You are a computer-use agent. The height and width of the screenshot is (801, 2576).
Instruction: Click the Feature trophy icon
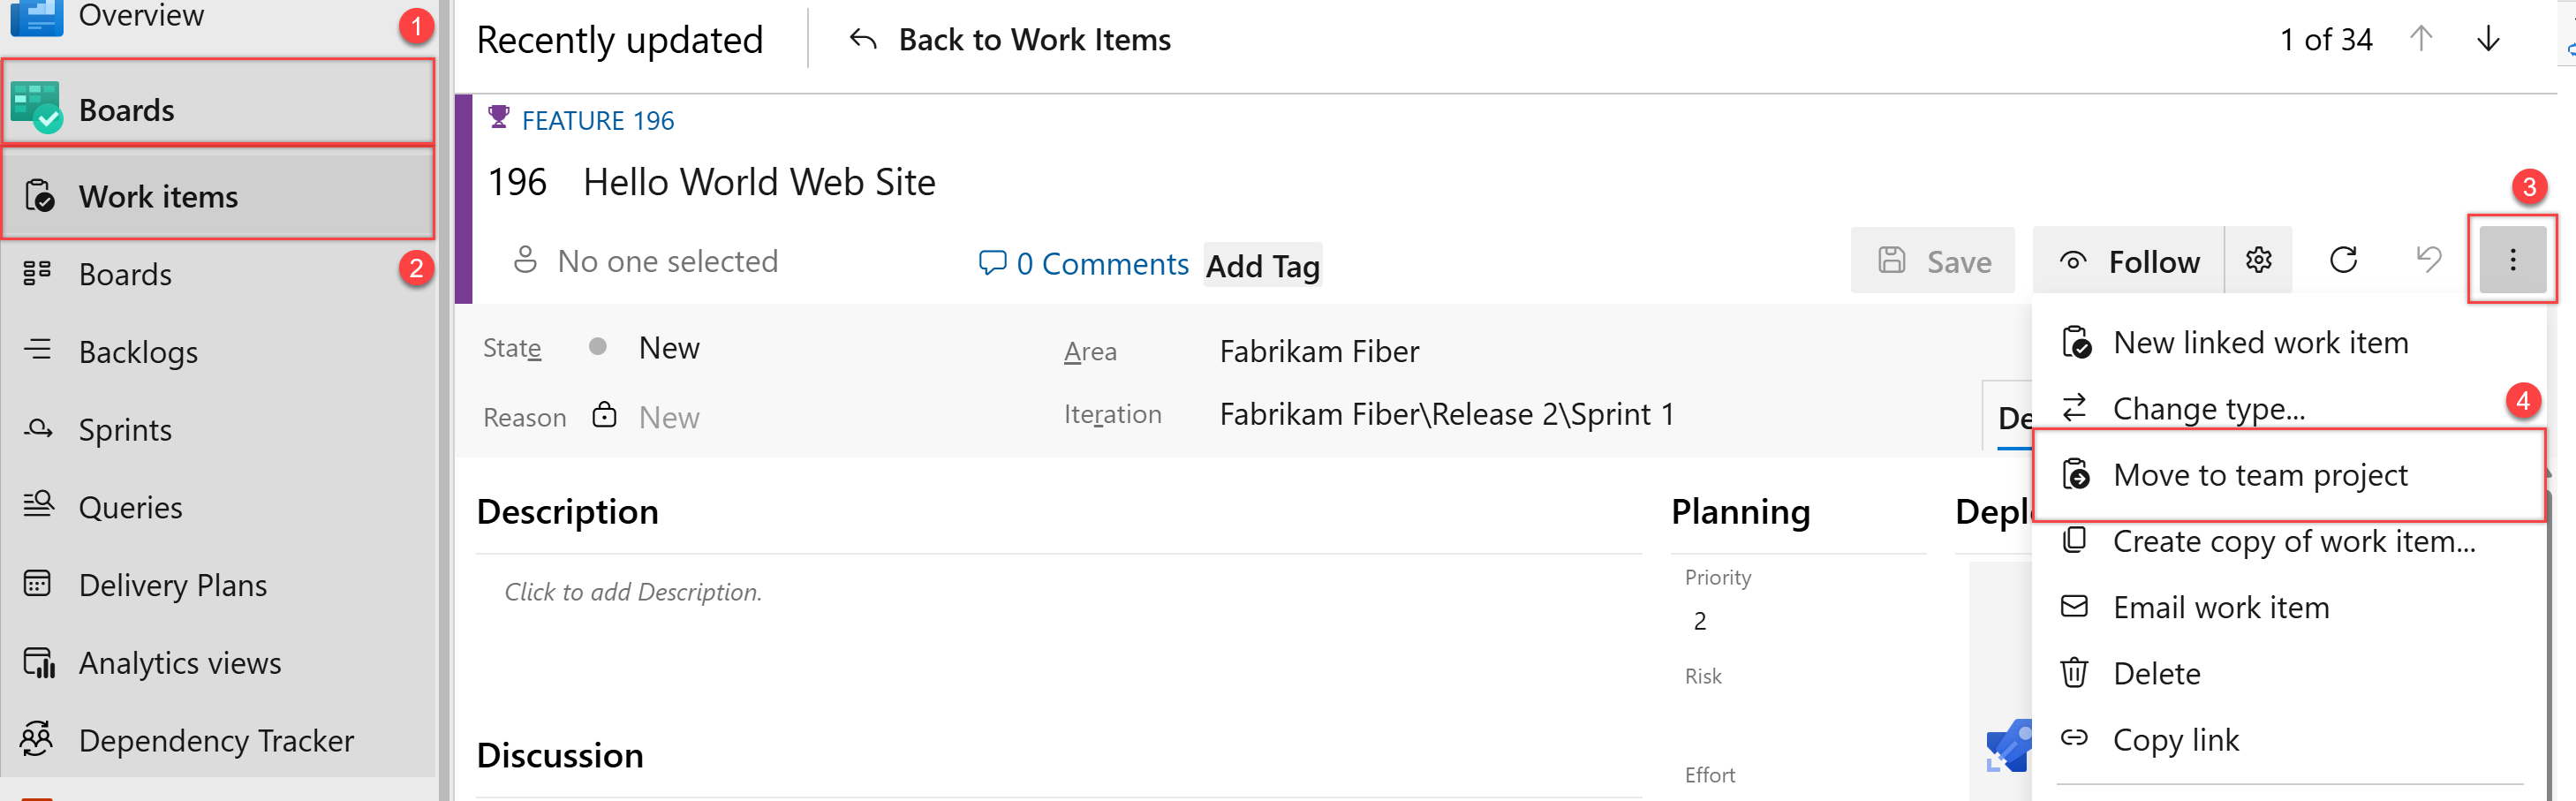click(x=498, y=118)
